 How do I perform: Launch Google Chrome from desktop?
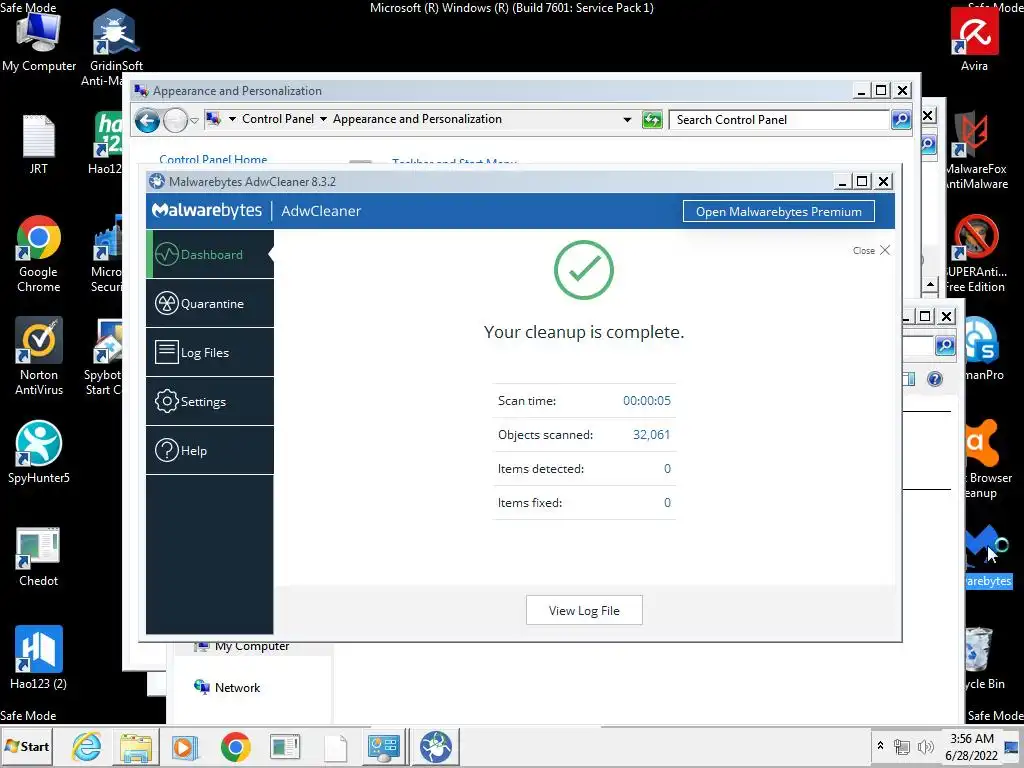[39, 253]
